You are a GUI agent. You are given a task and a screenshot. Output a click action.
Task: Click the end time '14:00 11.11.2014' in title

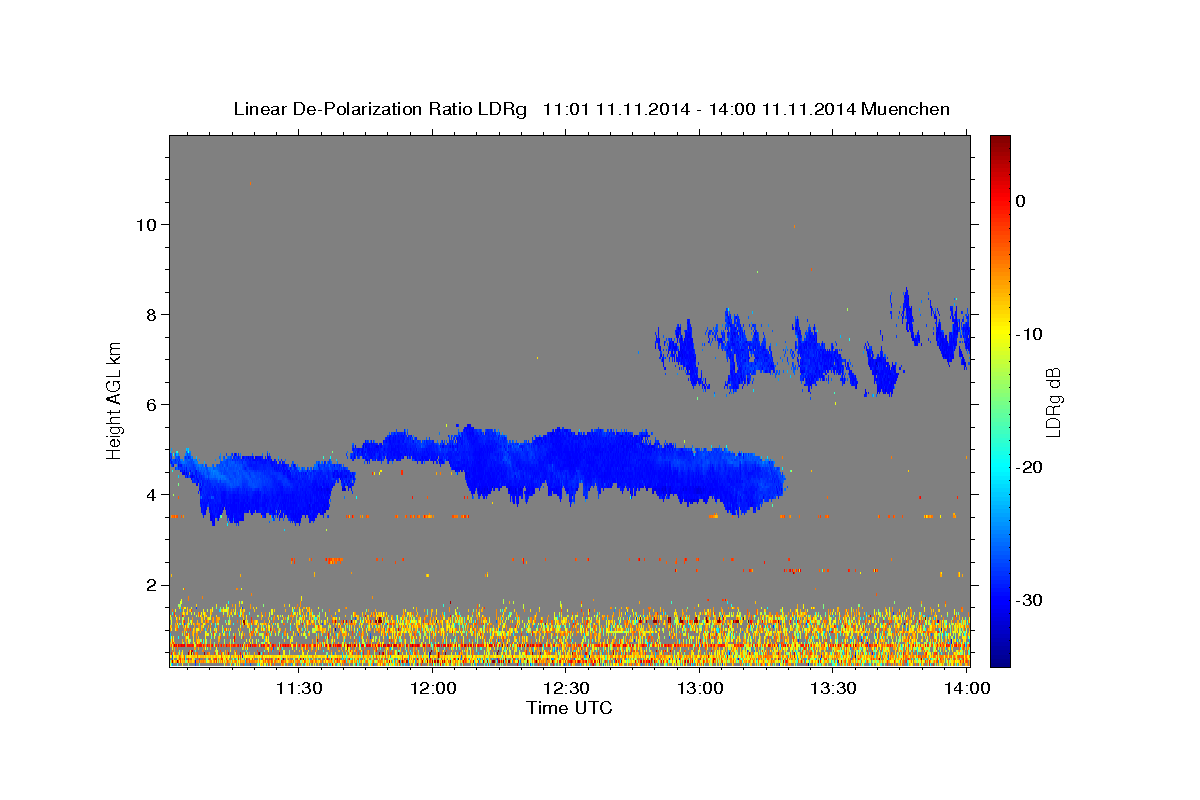coord(781,109)
